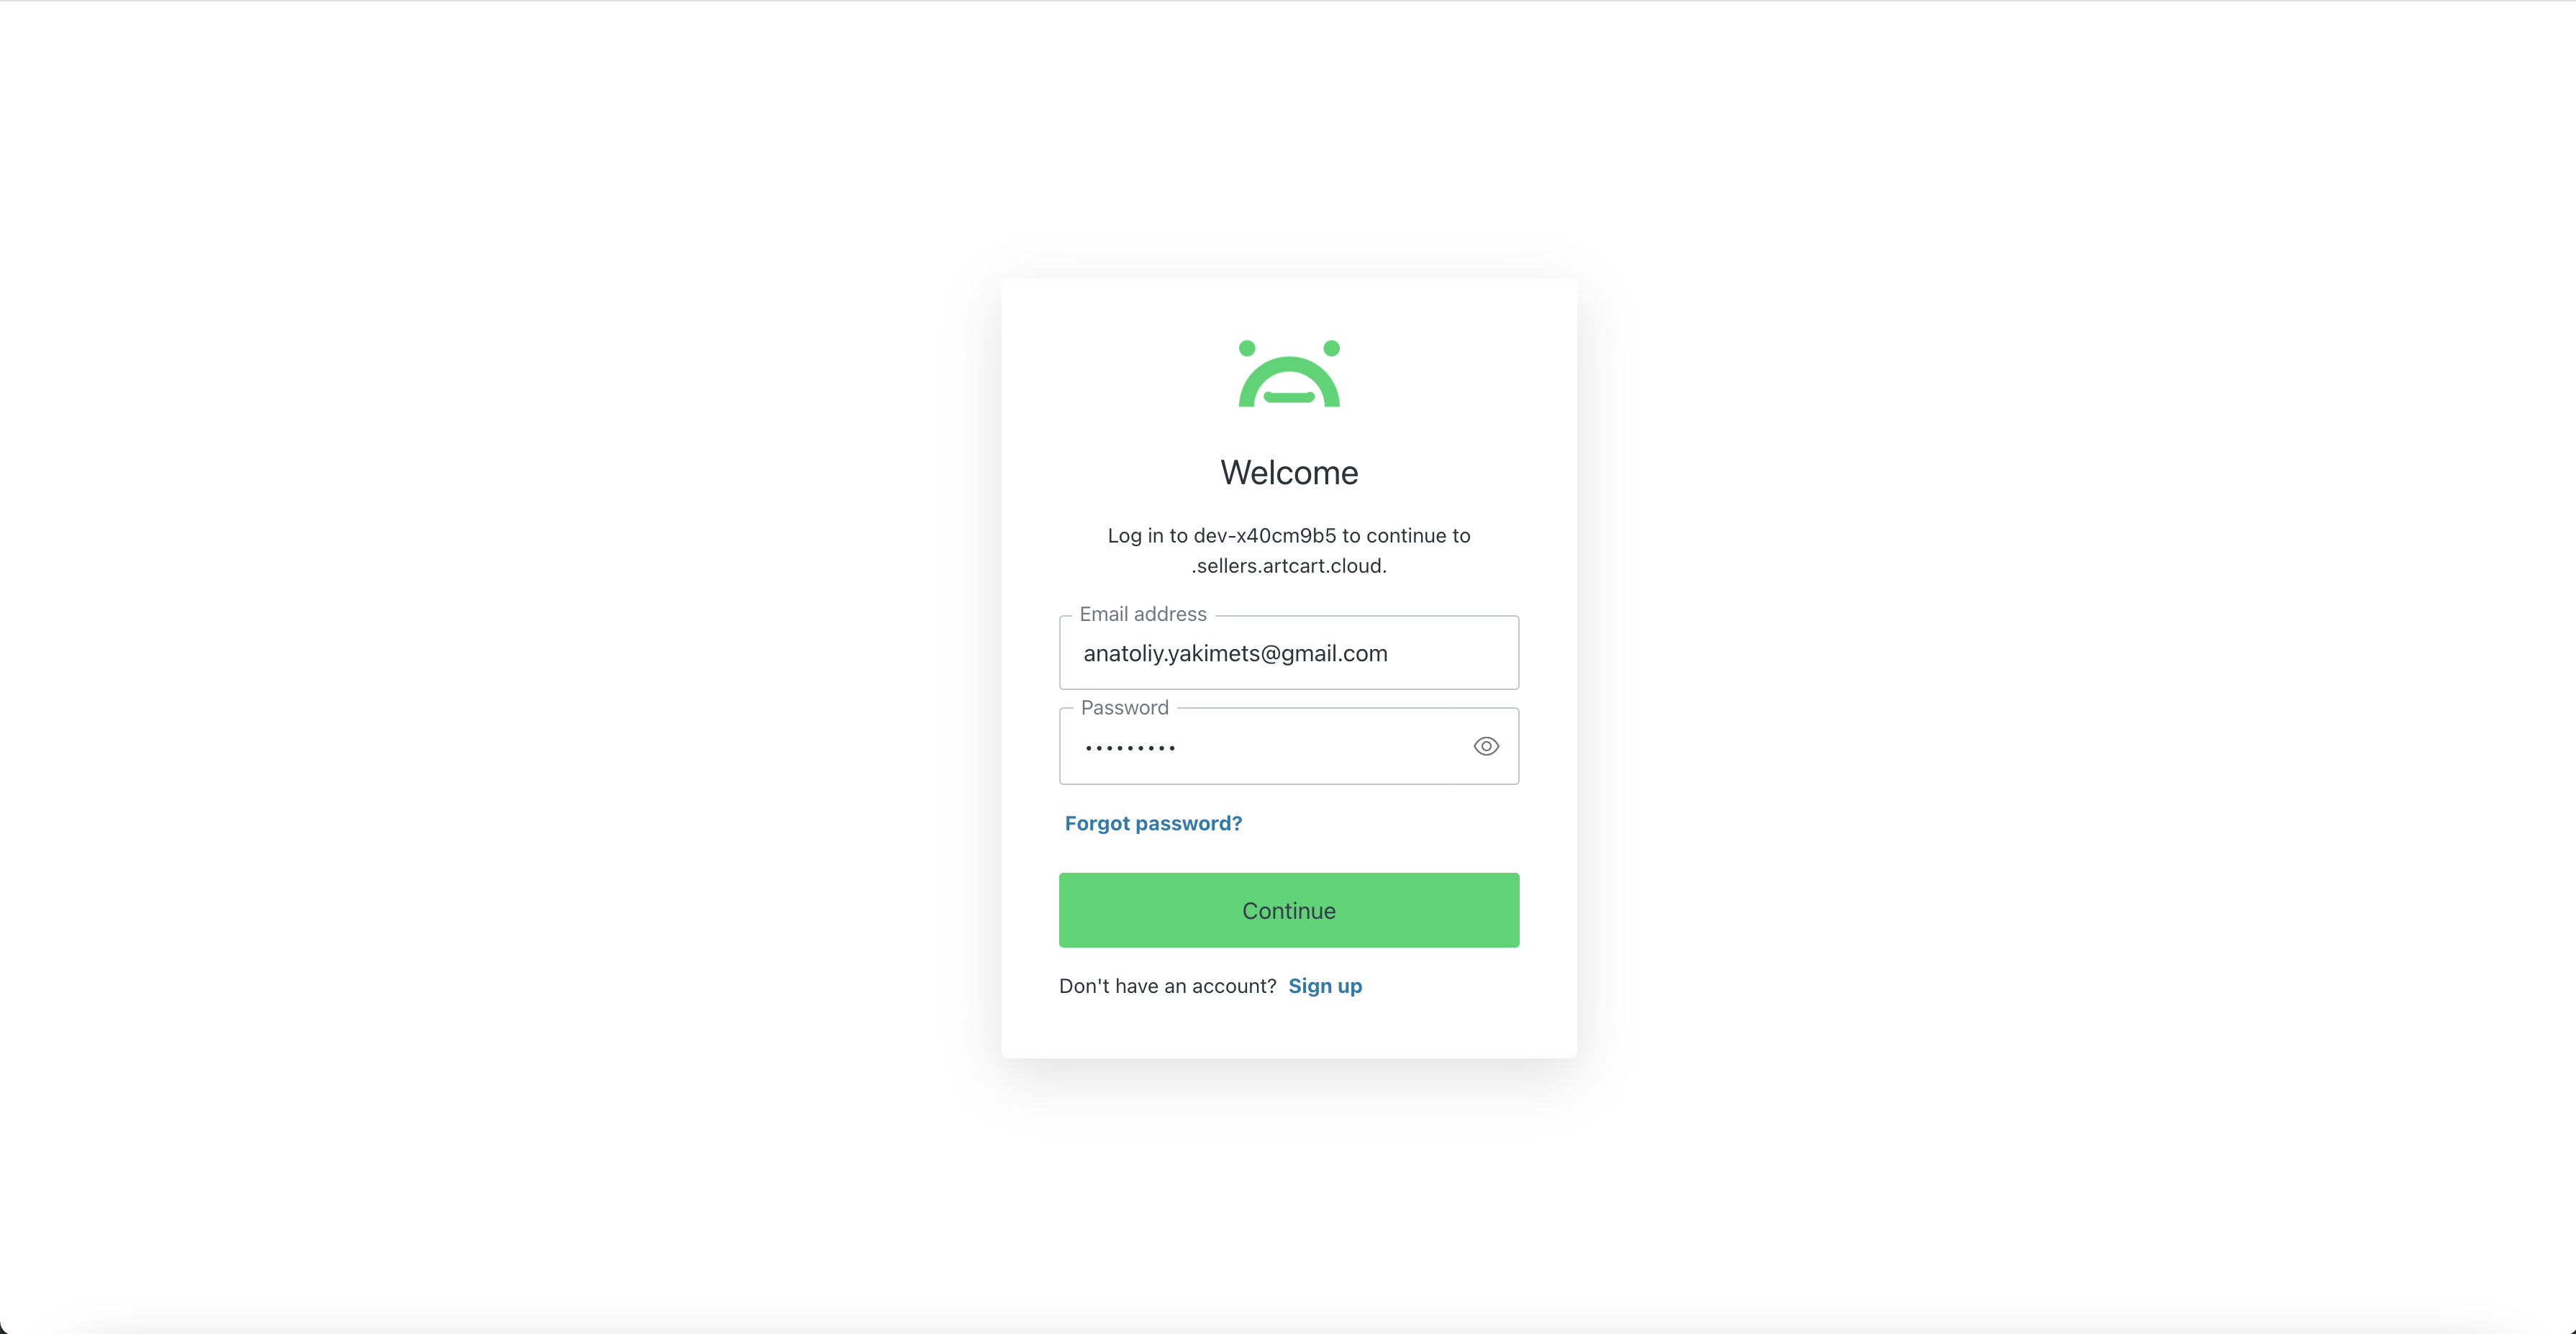The width and height of the screenshot is (2576, 1334).
Task: Click the masked password dots
Action: pyautogui.click(x=1130, y=748)
